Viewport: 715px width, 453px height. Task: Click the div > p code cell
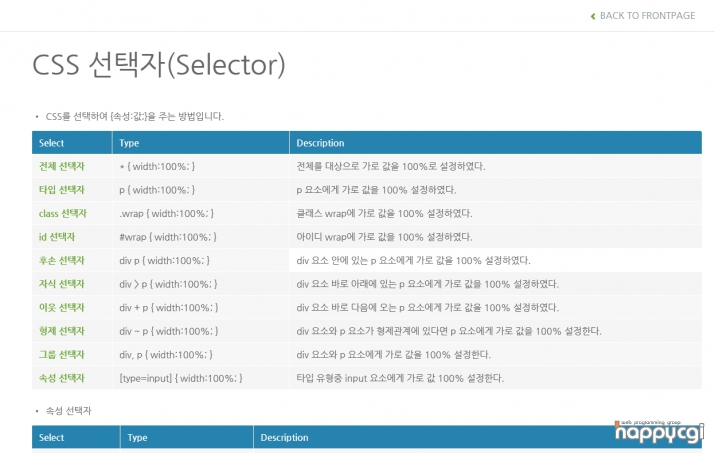pyautogui.click(x=168, y=284)
